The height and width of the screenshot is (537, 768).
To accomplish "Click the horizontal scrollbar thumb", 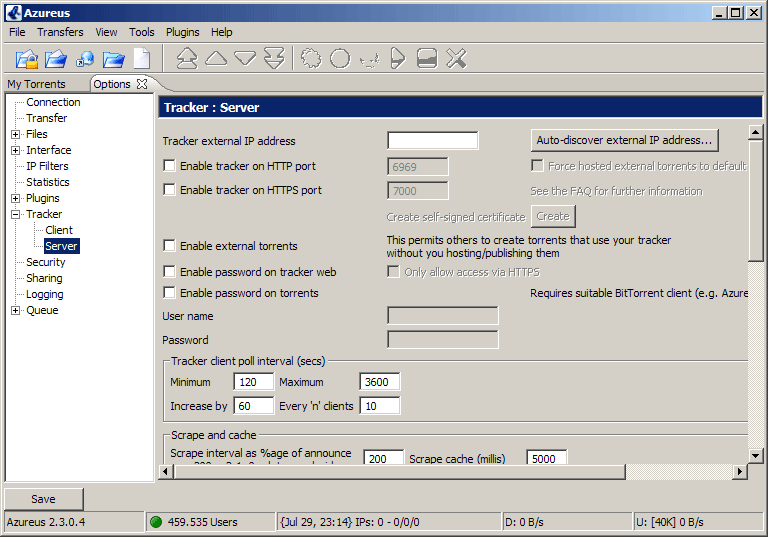I will click(399, 471).
